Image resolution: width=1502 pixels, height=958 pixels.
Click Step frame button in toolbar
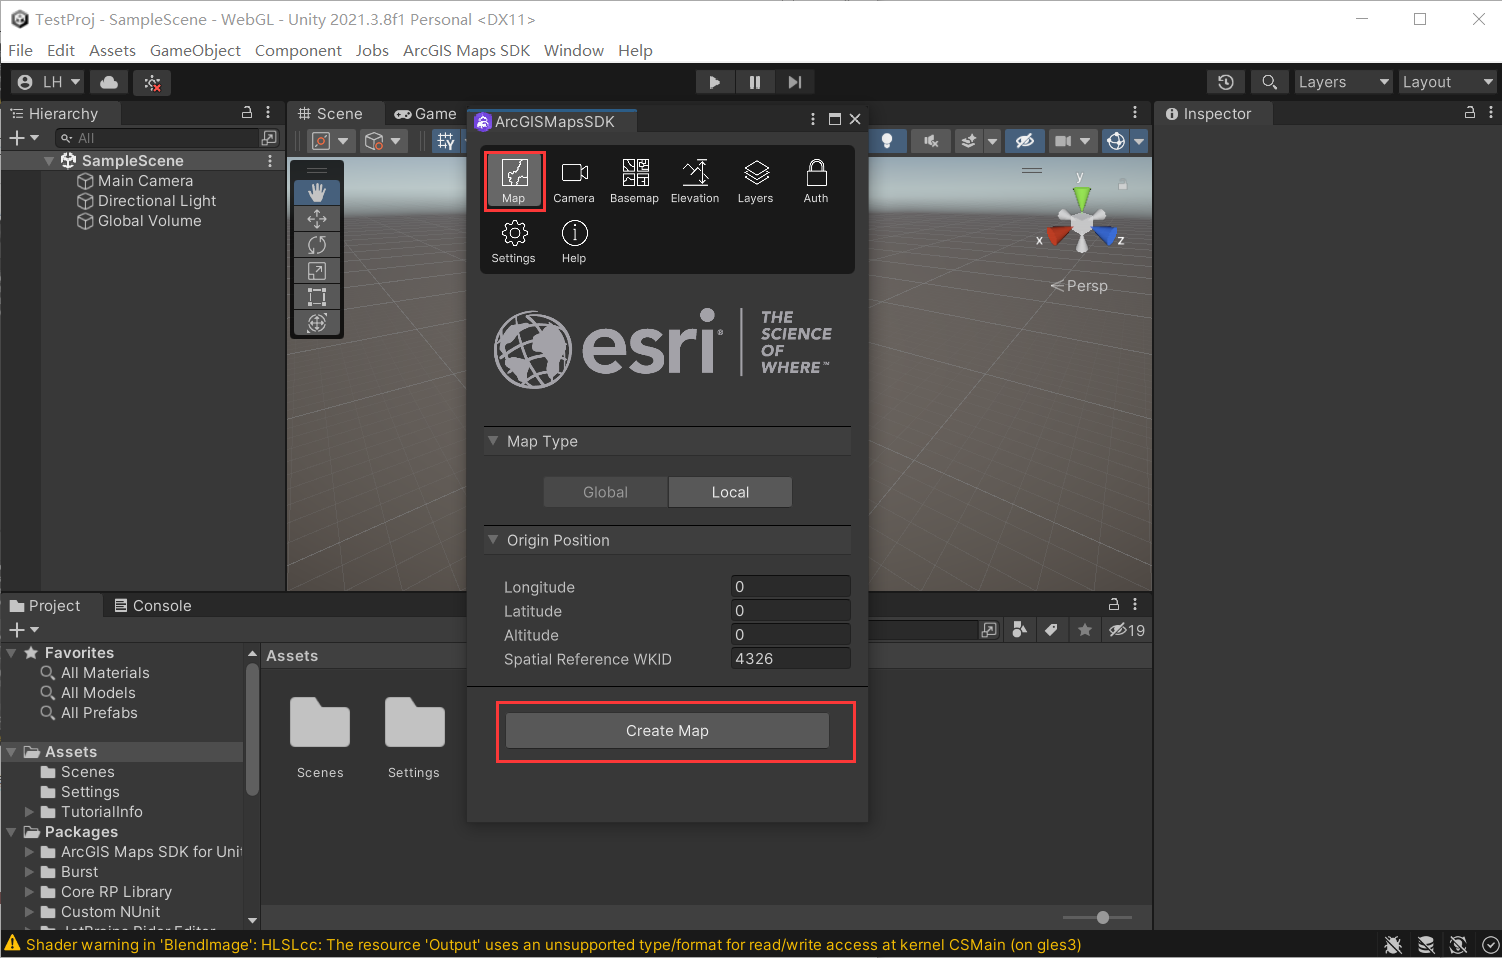tap(794, 82)
